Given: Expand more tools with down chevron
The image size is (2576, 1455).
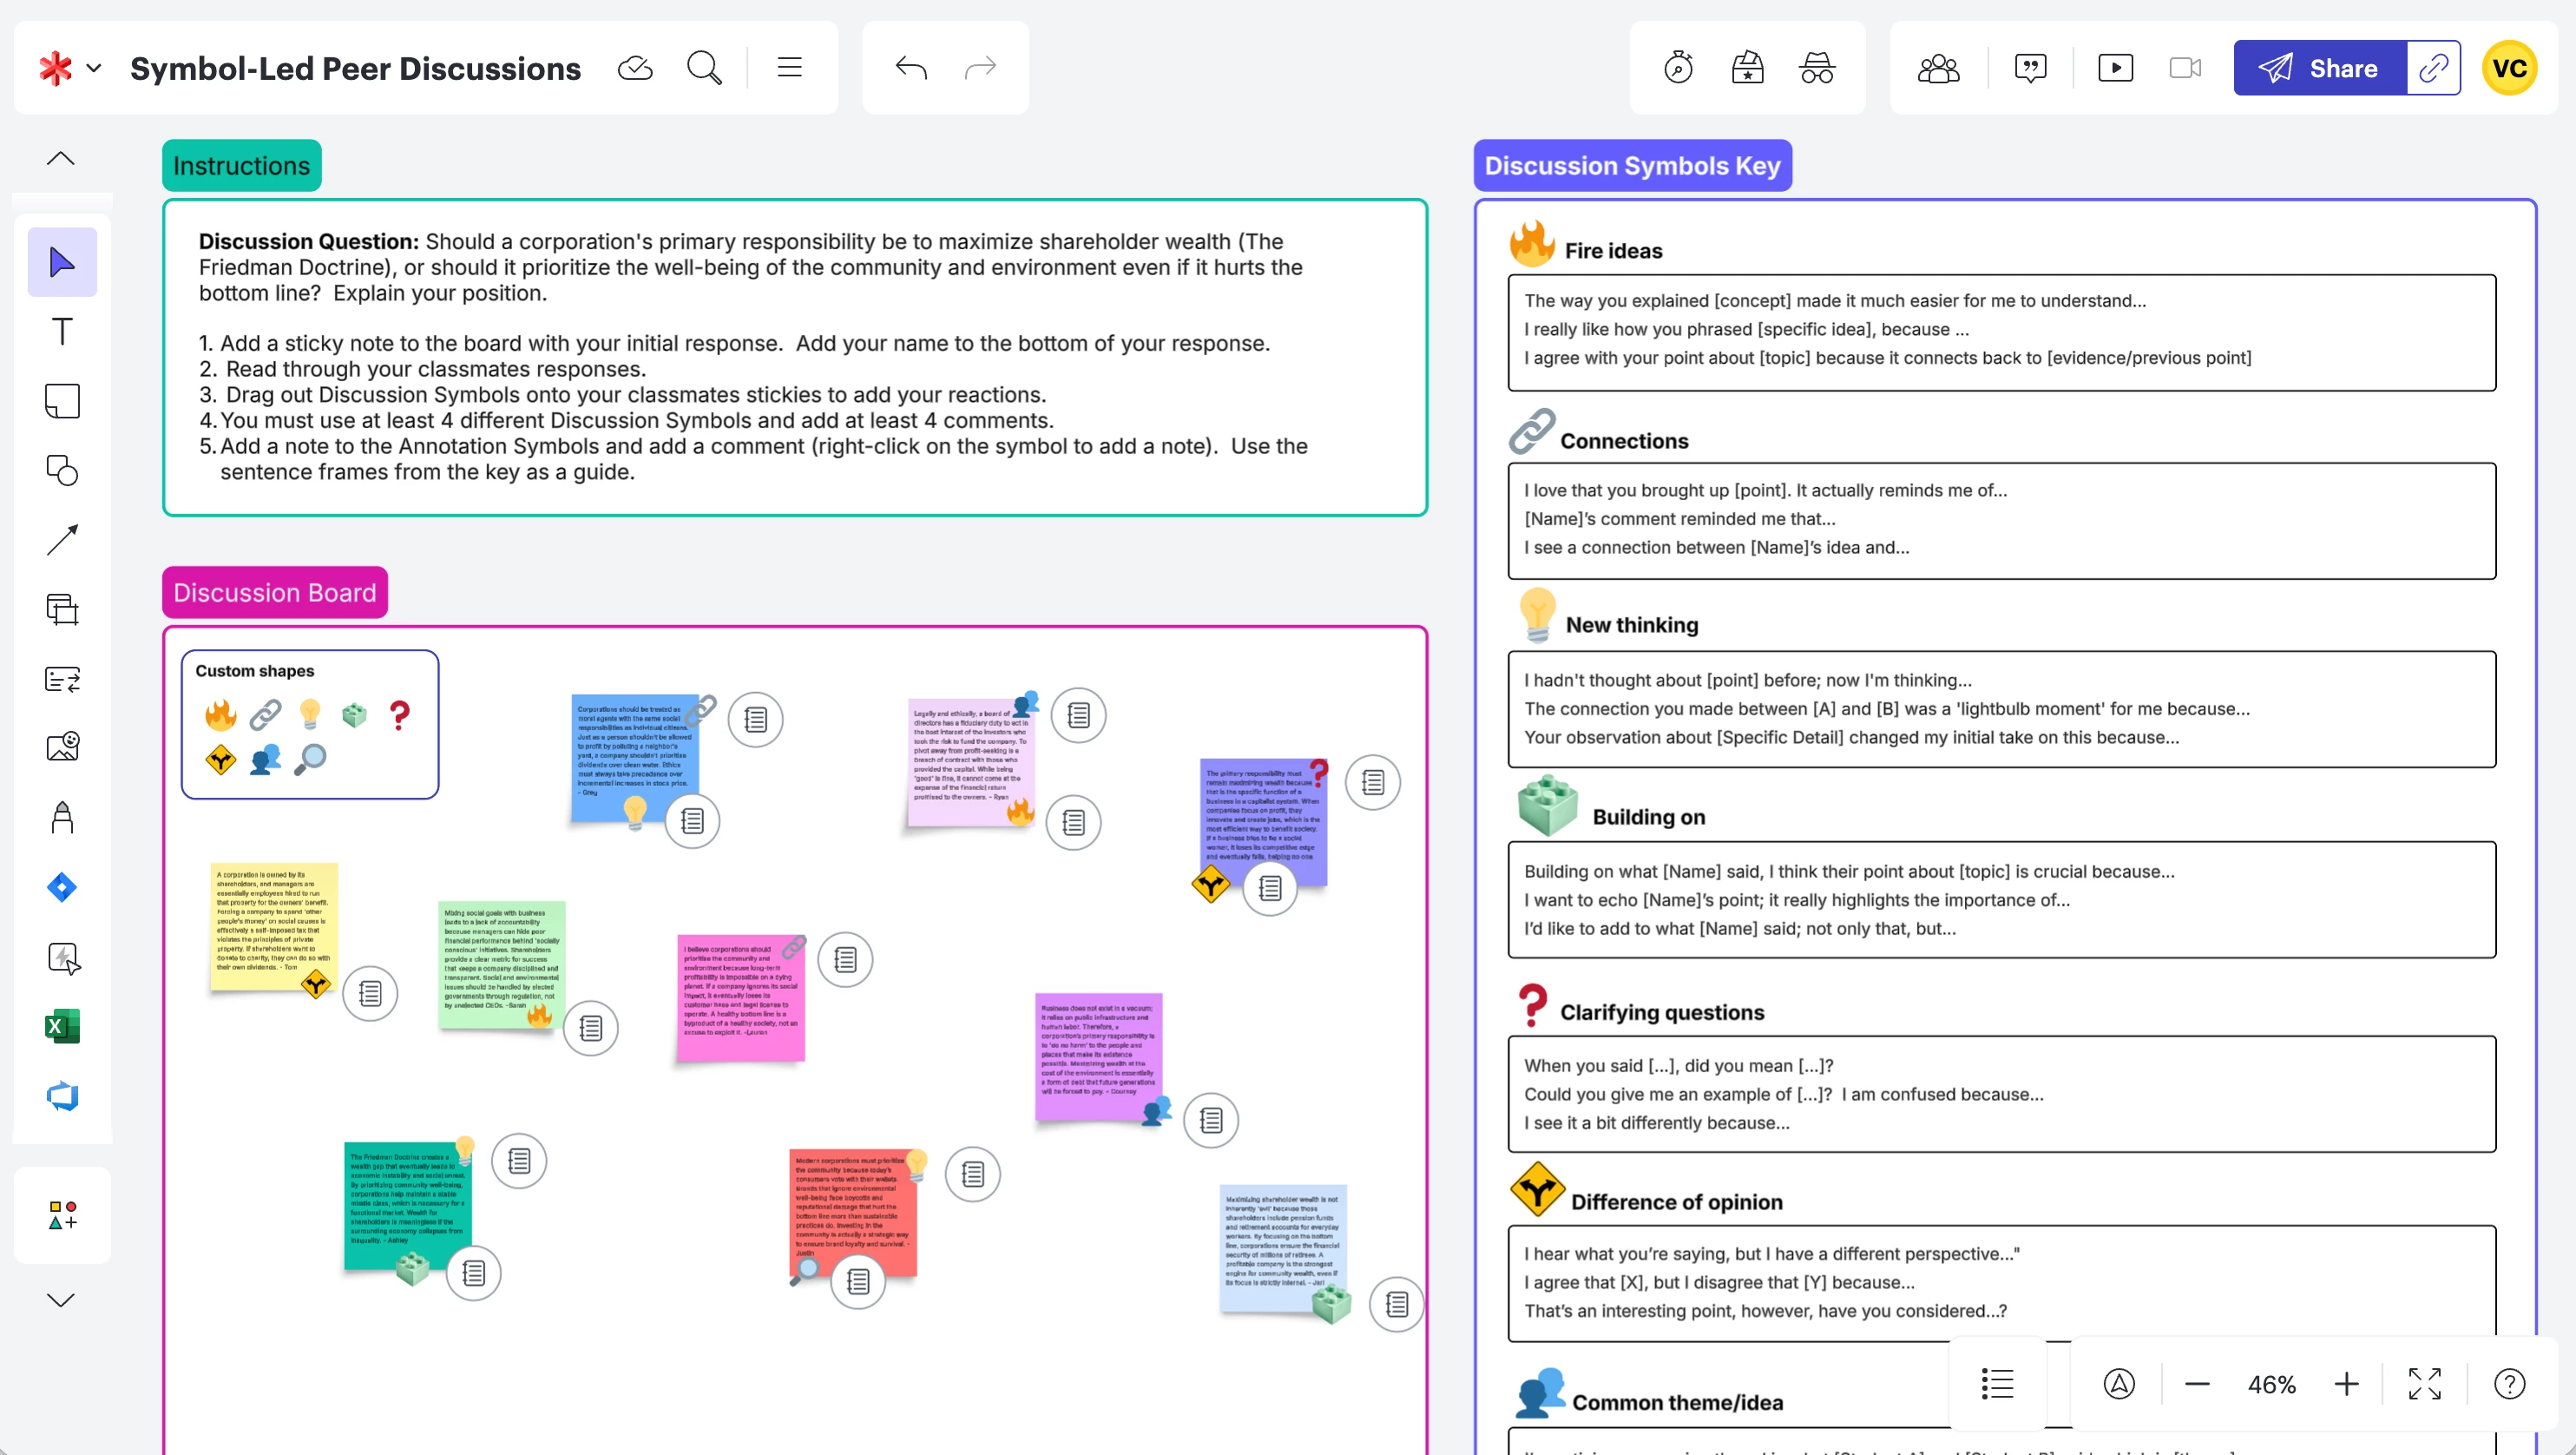Looking at the screenshot, I should point(61,1299).
